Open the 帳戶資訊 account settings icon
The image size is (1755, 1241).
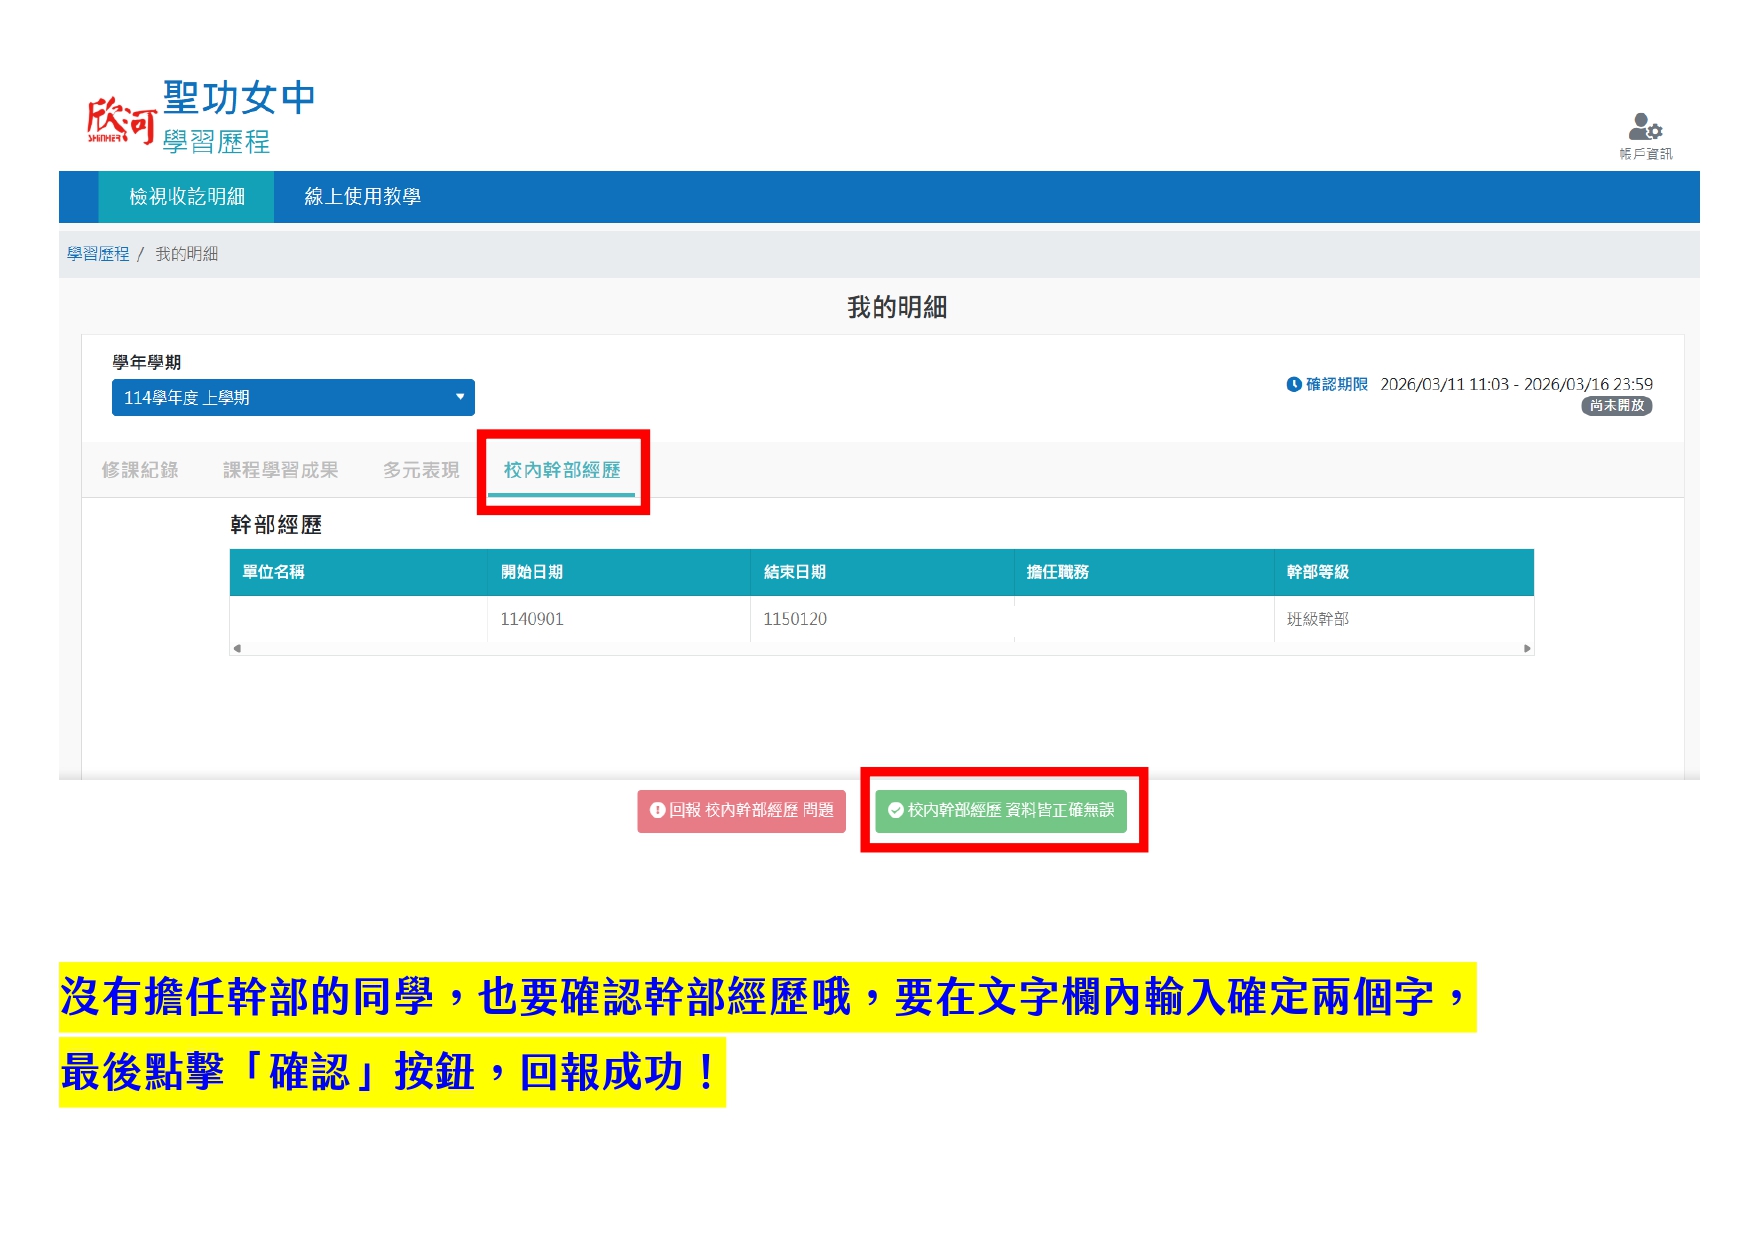(x=1645, y=129)
